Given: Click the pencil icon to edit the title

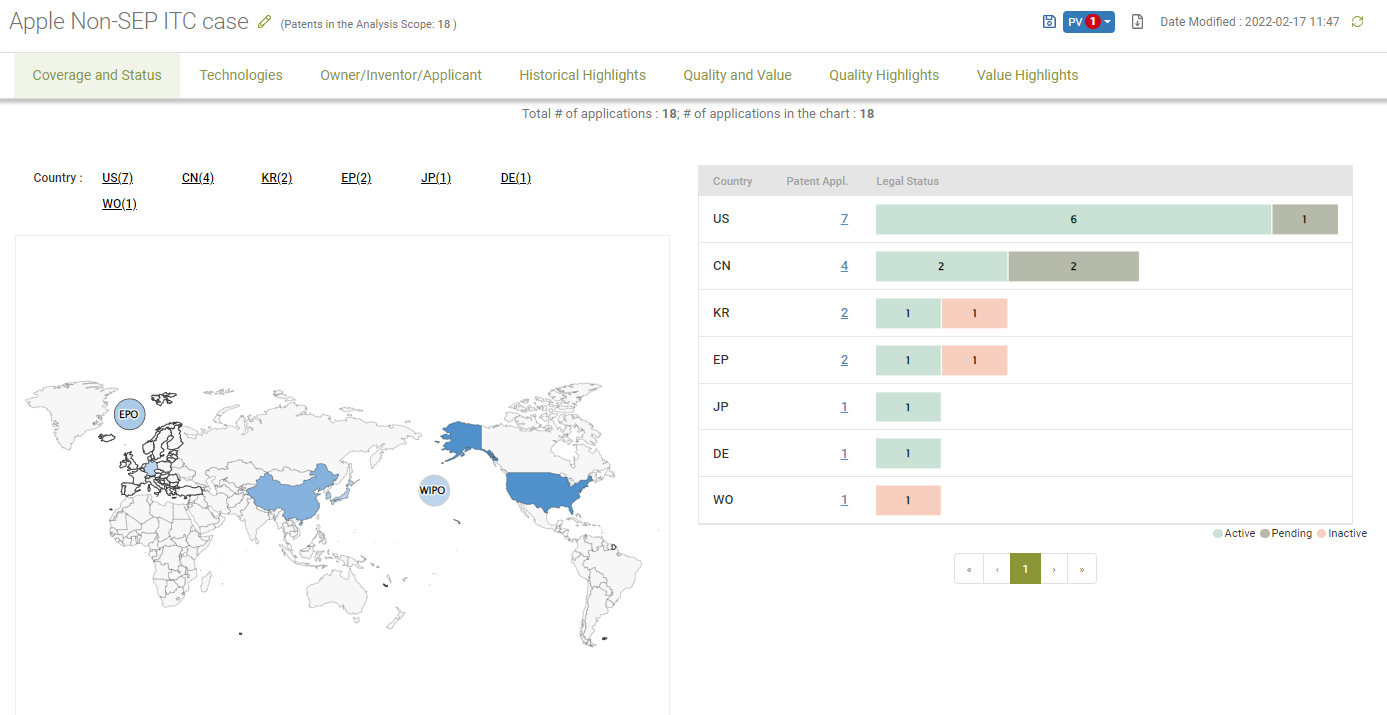Looking at the screenshot, I should 264,21.
